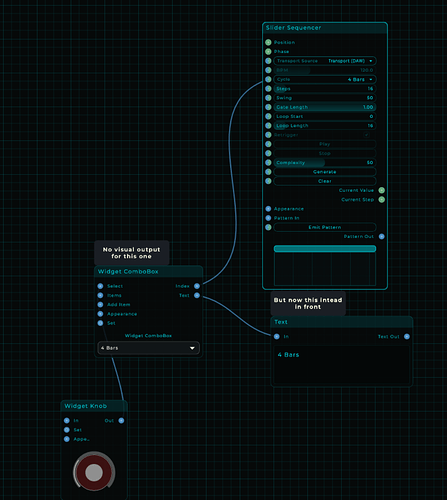The image size is (447, 500).
Task: Click the Index output port on Widget ComboBox
Action: (x=197, y=286)
